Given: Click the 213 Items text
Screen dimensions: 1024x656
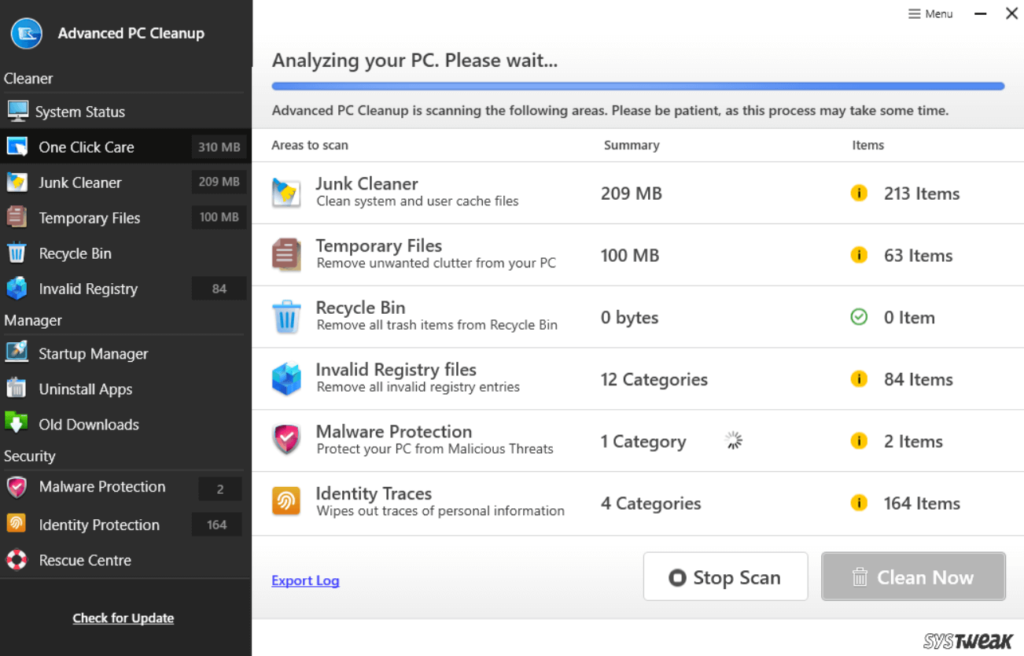Looking at the screenshot, I should [921, 193].
